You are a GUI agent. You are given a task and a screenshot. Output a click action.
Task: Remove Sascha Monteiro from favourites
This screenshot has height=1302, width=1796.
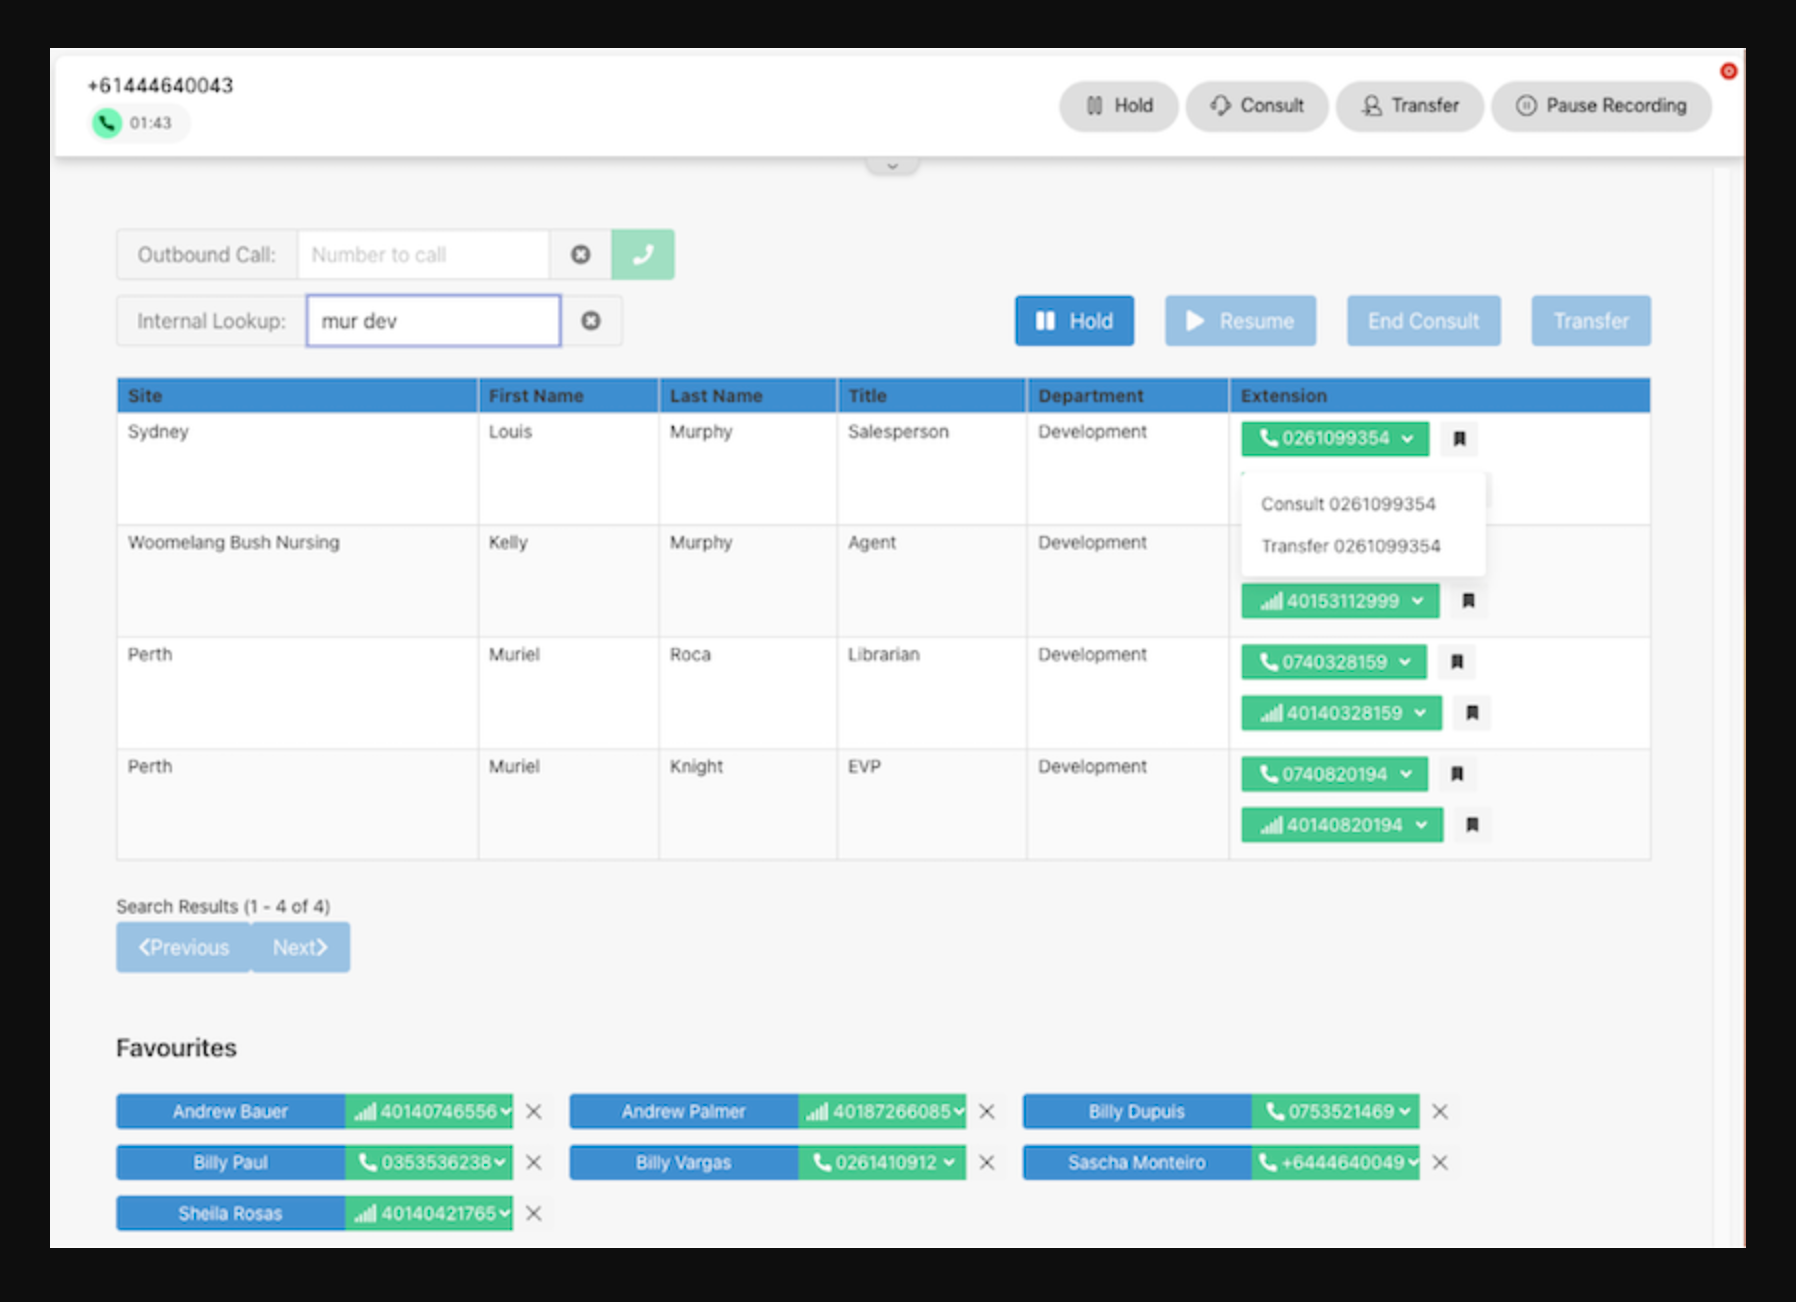[x=1440, y=1163]
